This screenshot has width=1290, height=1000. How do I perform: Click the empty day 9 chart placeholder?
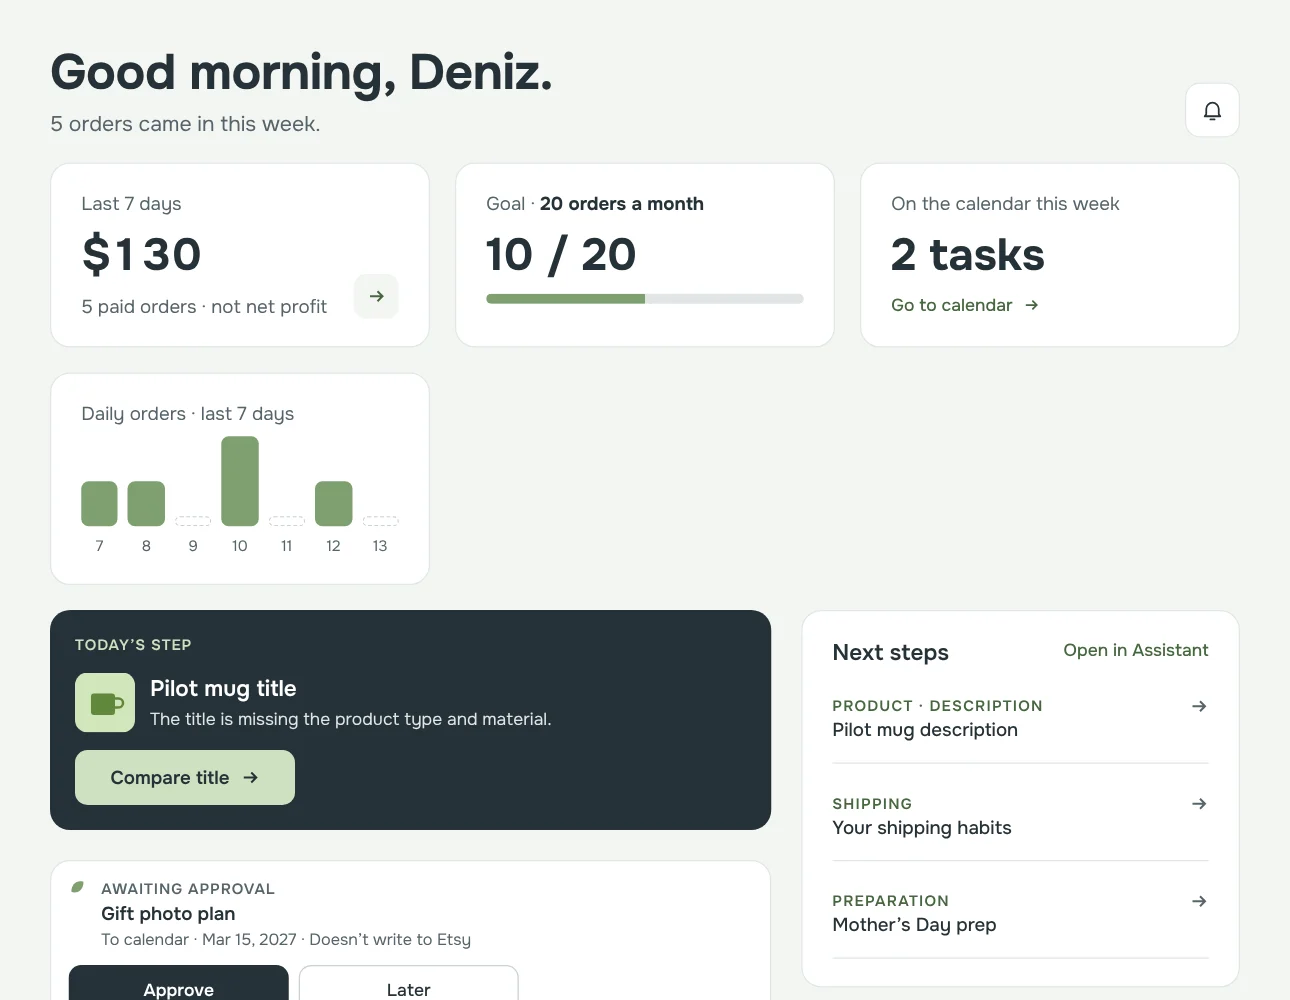[x=193, y=521]
